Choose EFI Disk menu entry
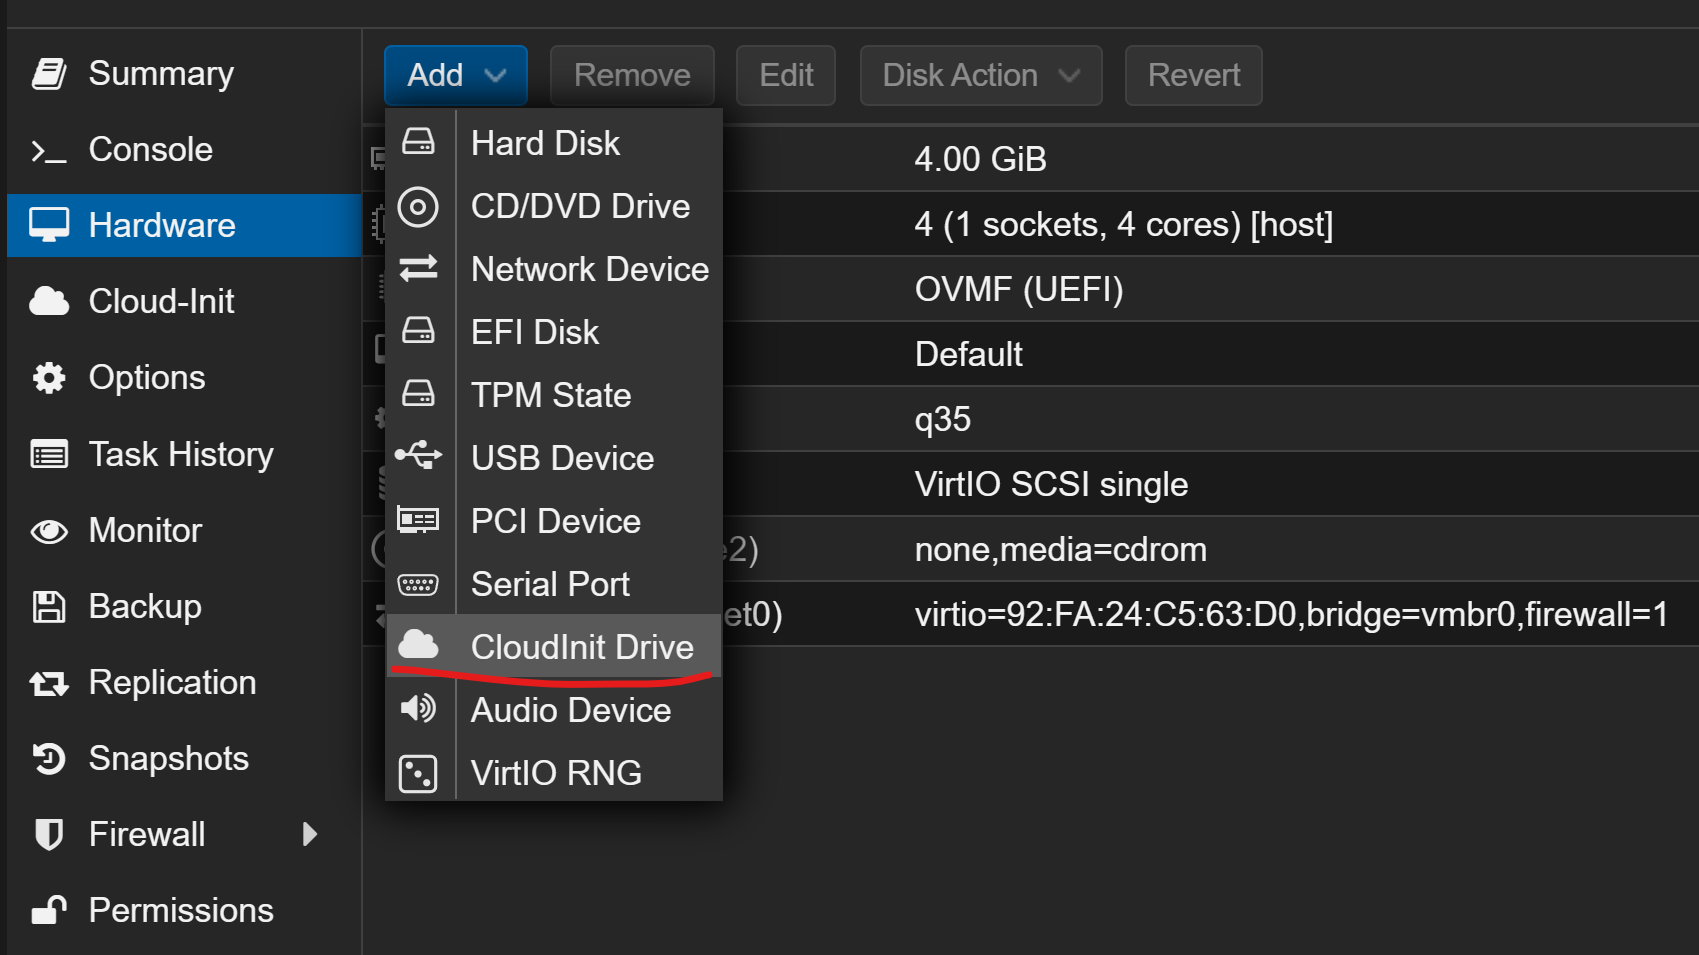1699x955 pixels. [535, 332]
